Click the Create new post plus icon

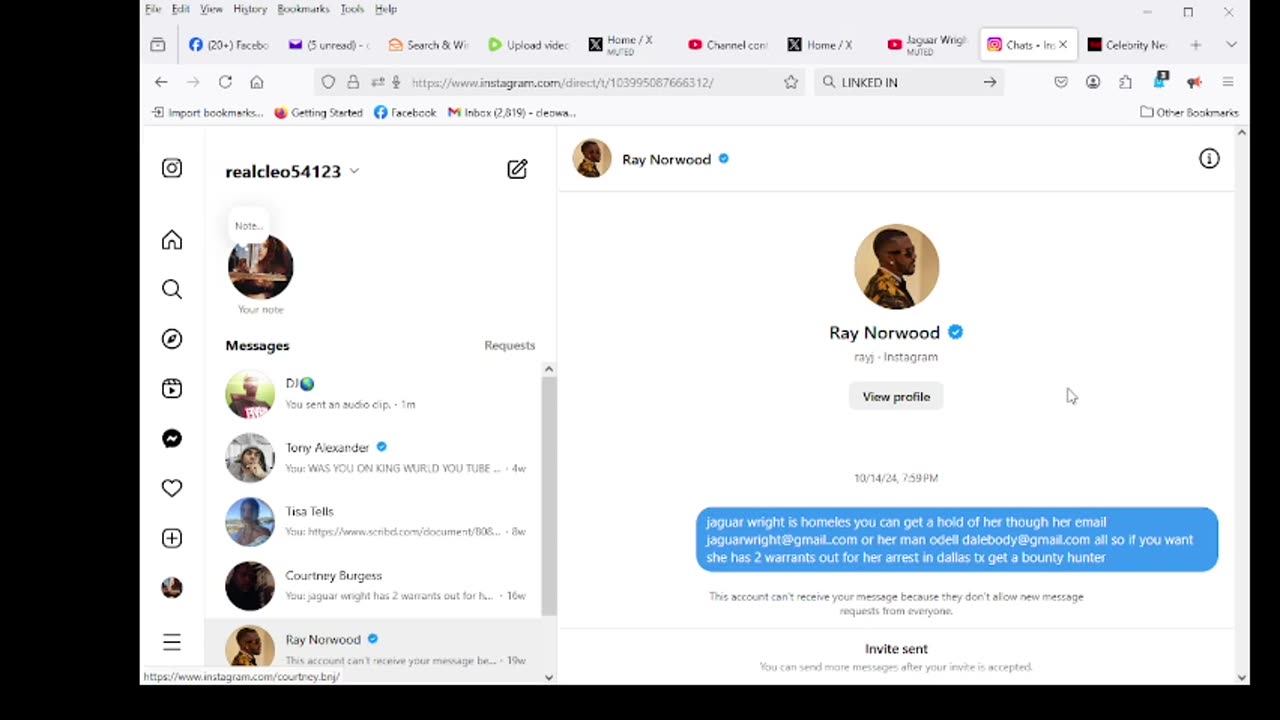click(x=172, y=538)
